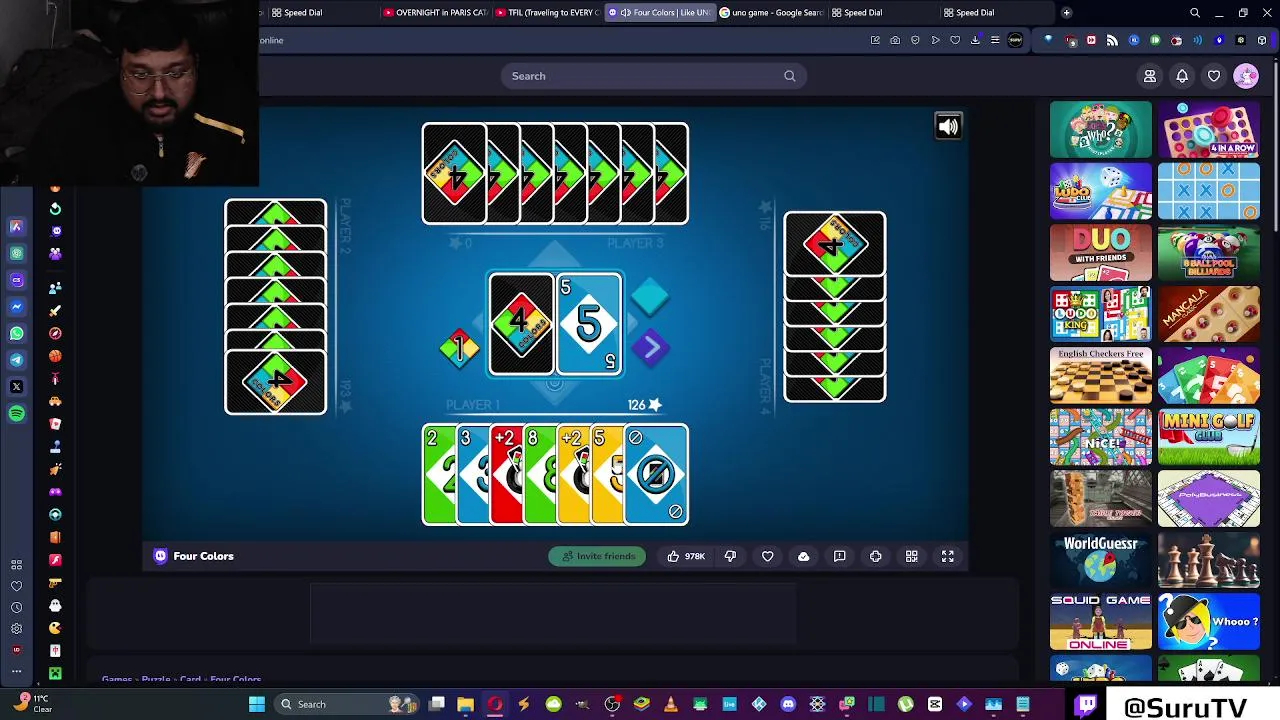Open the 4 in a Row game thumbnail

[1209, 129]
